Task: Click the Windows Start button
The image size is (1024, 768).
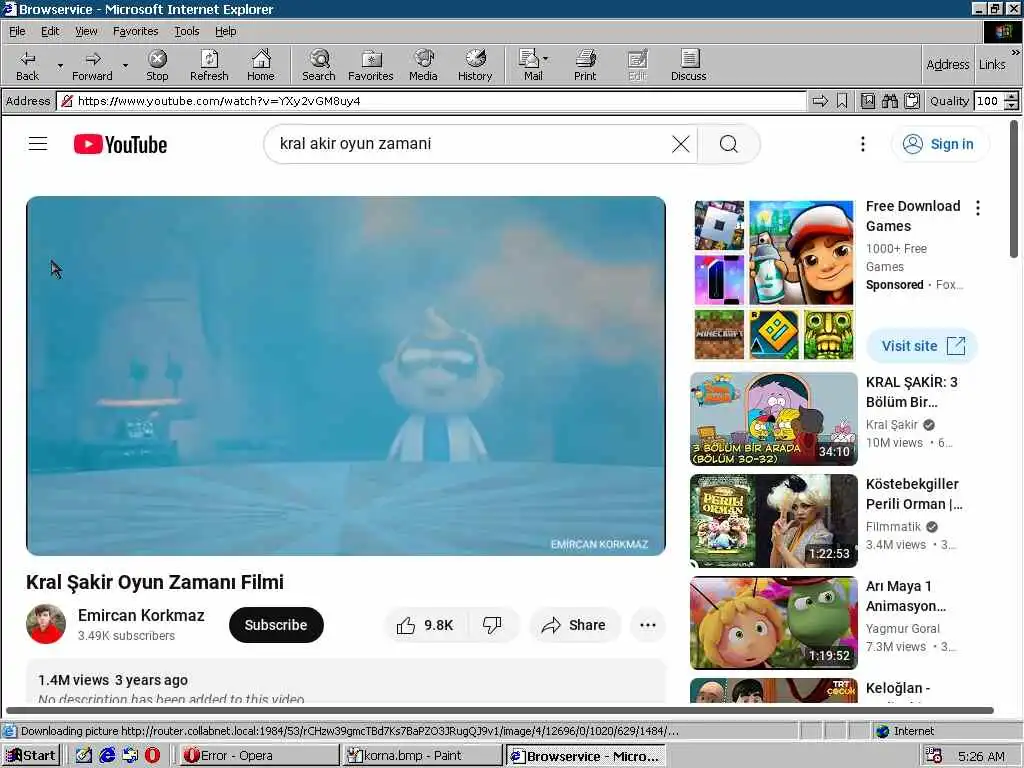Action: pyautogui.click(x=31, y=756)
